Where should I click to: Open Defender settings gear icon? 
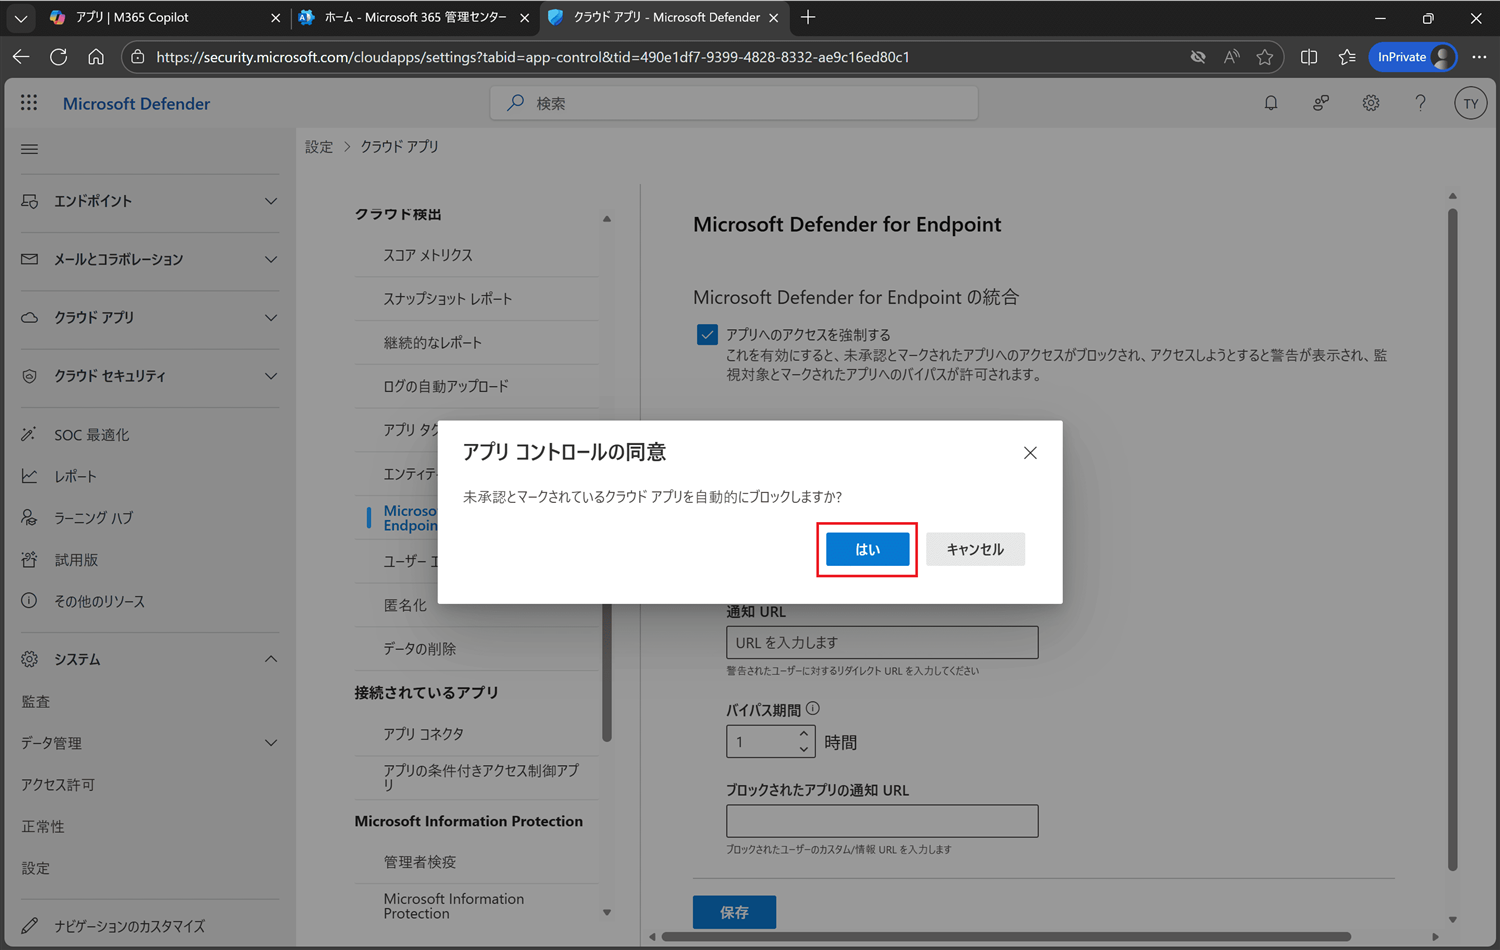pyautogui.click(x=1371, y=103)
